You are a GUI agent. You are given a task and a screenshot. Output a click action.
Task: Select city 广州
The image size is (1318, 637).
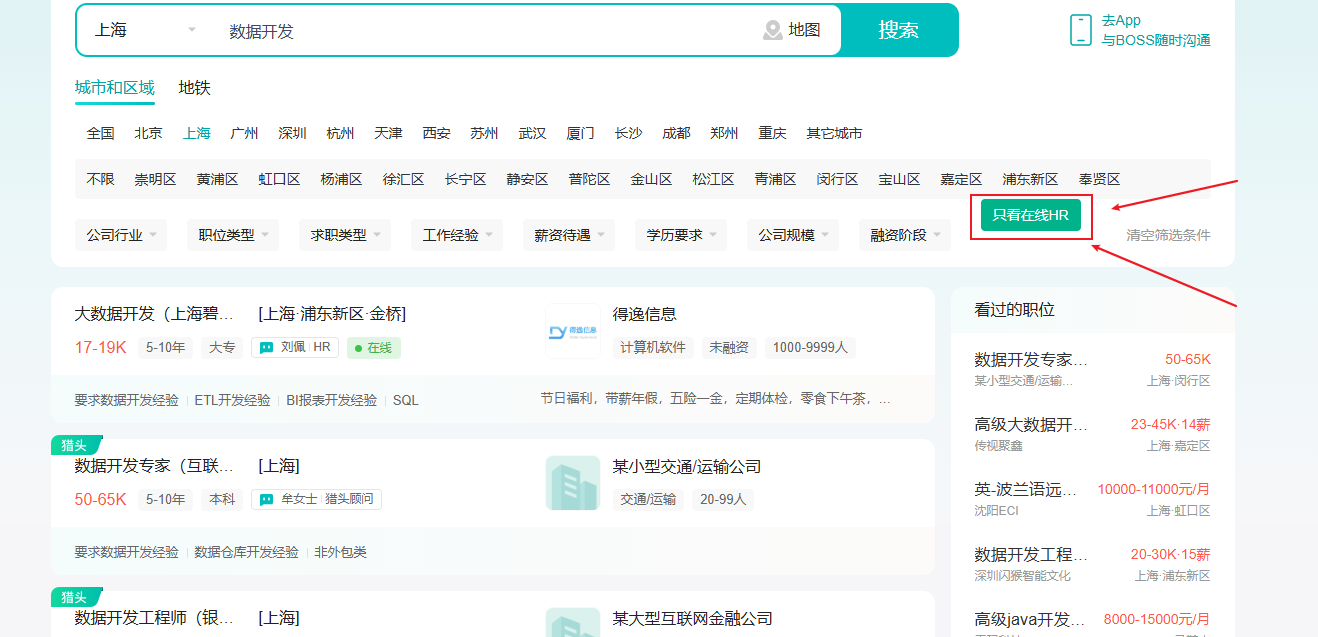(245, 133)
